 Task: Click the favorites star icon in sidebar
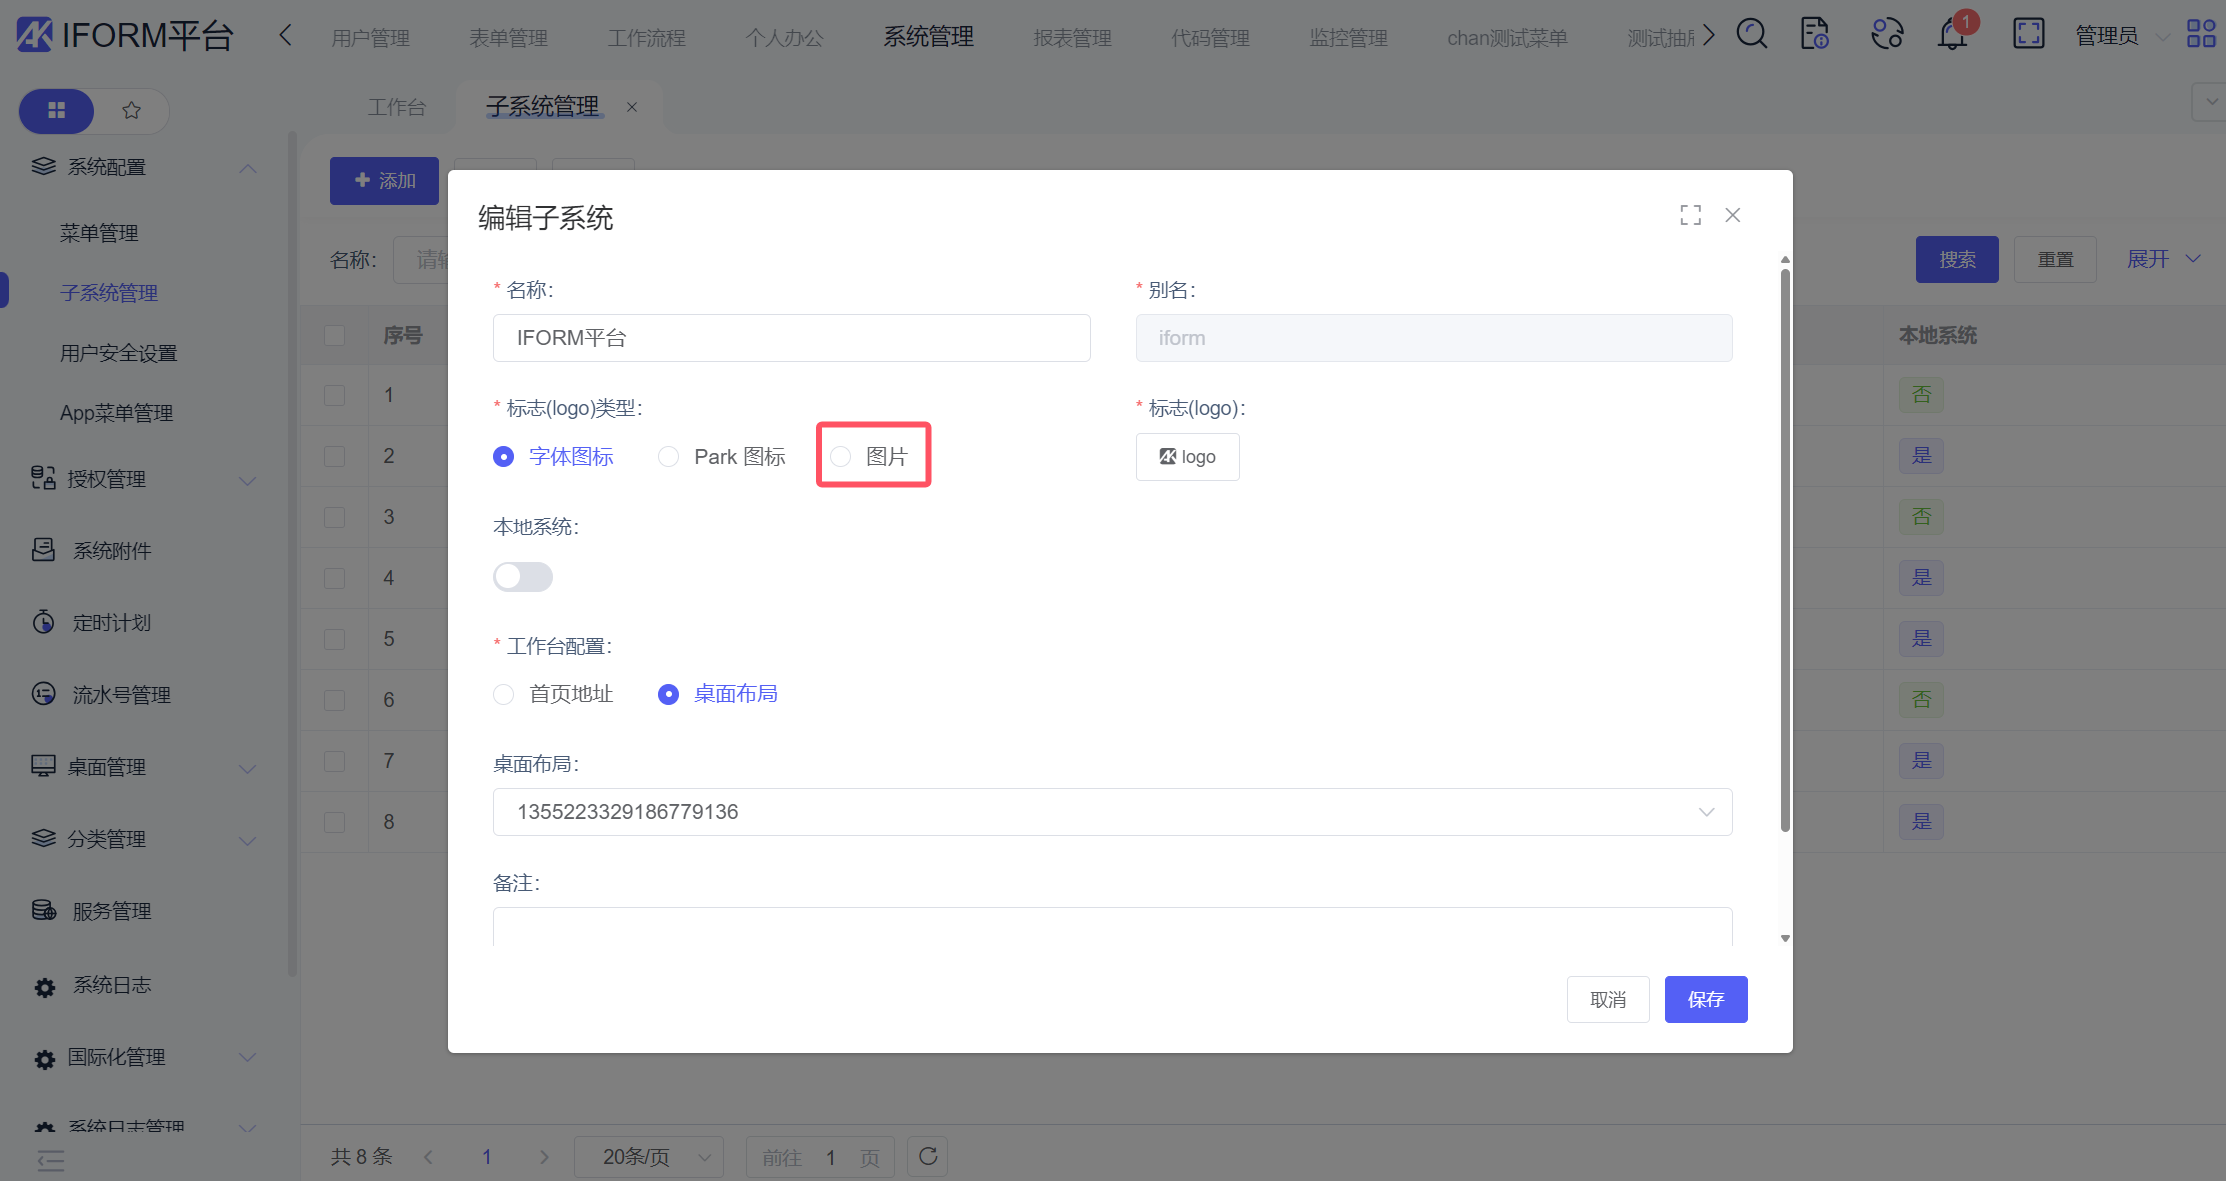[x=131, y=110]
